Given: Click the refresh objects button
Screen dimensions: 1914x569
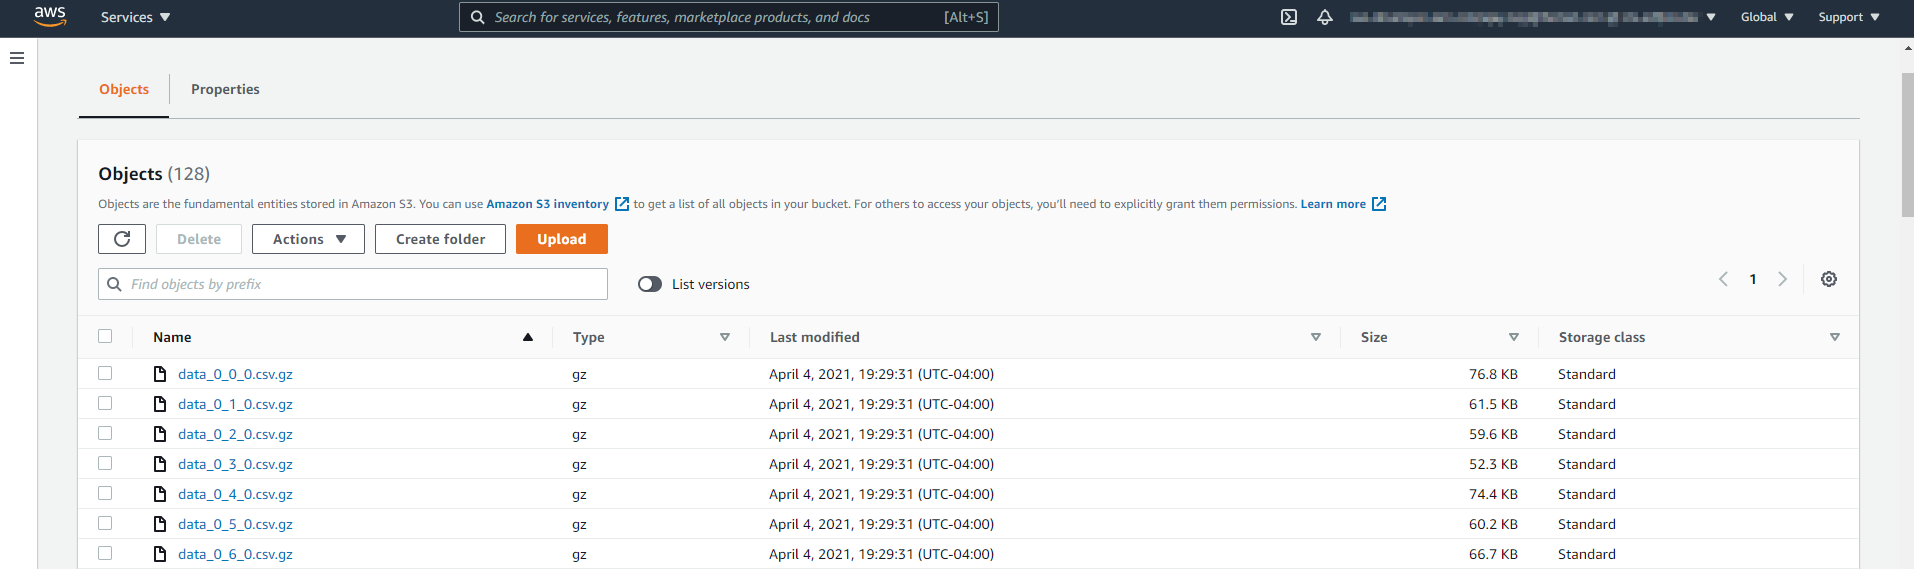Looking at the screenshot, I should (122, 239).
